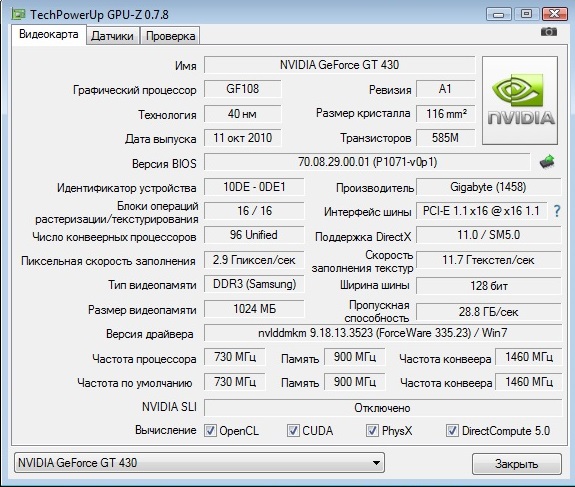Select the transistors value 585M
Viewport: 575px width, 487px height.
click(x=446, y=138)
